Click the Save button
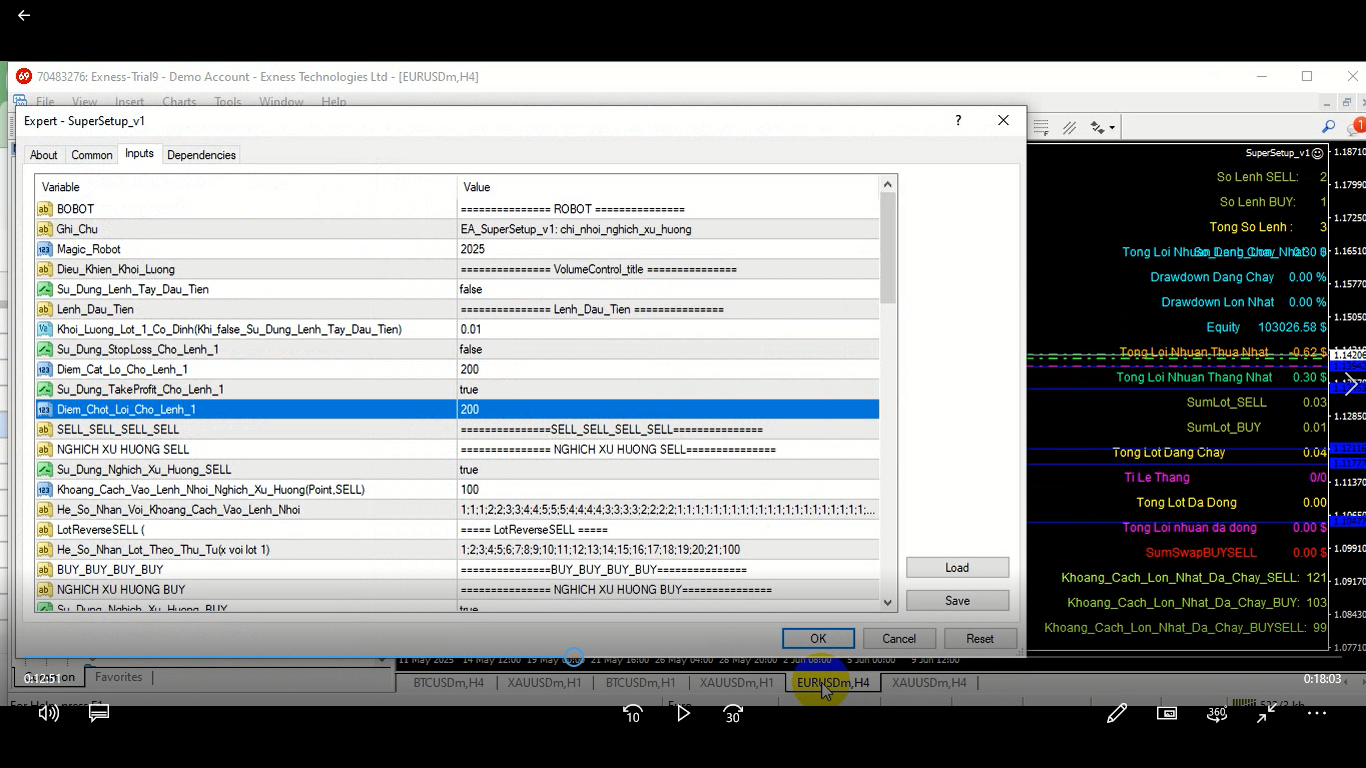Image resolution: width=1366 pixels, height=768 pixels. tap(957, 600)
